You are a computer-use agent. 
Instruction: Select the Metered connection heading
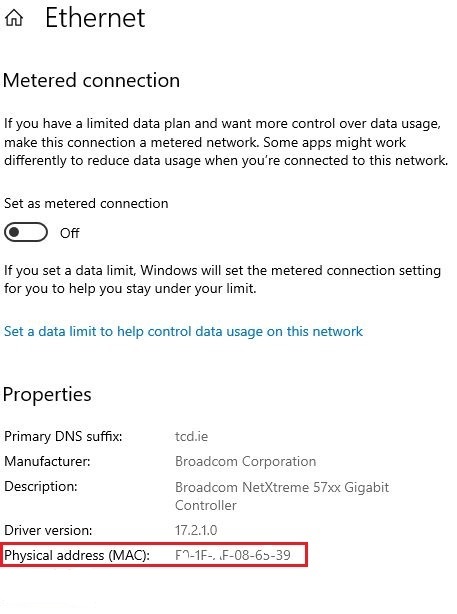(x=91, y=81)
